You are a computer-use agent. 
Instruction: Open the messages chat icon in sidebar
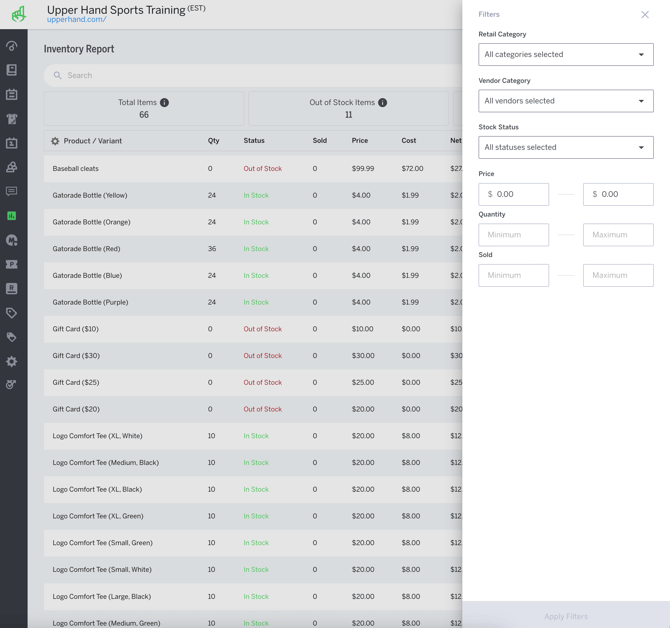pos(12,191)
